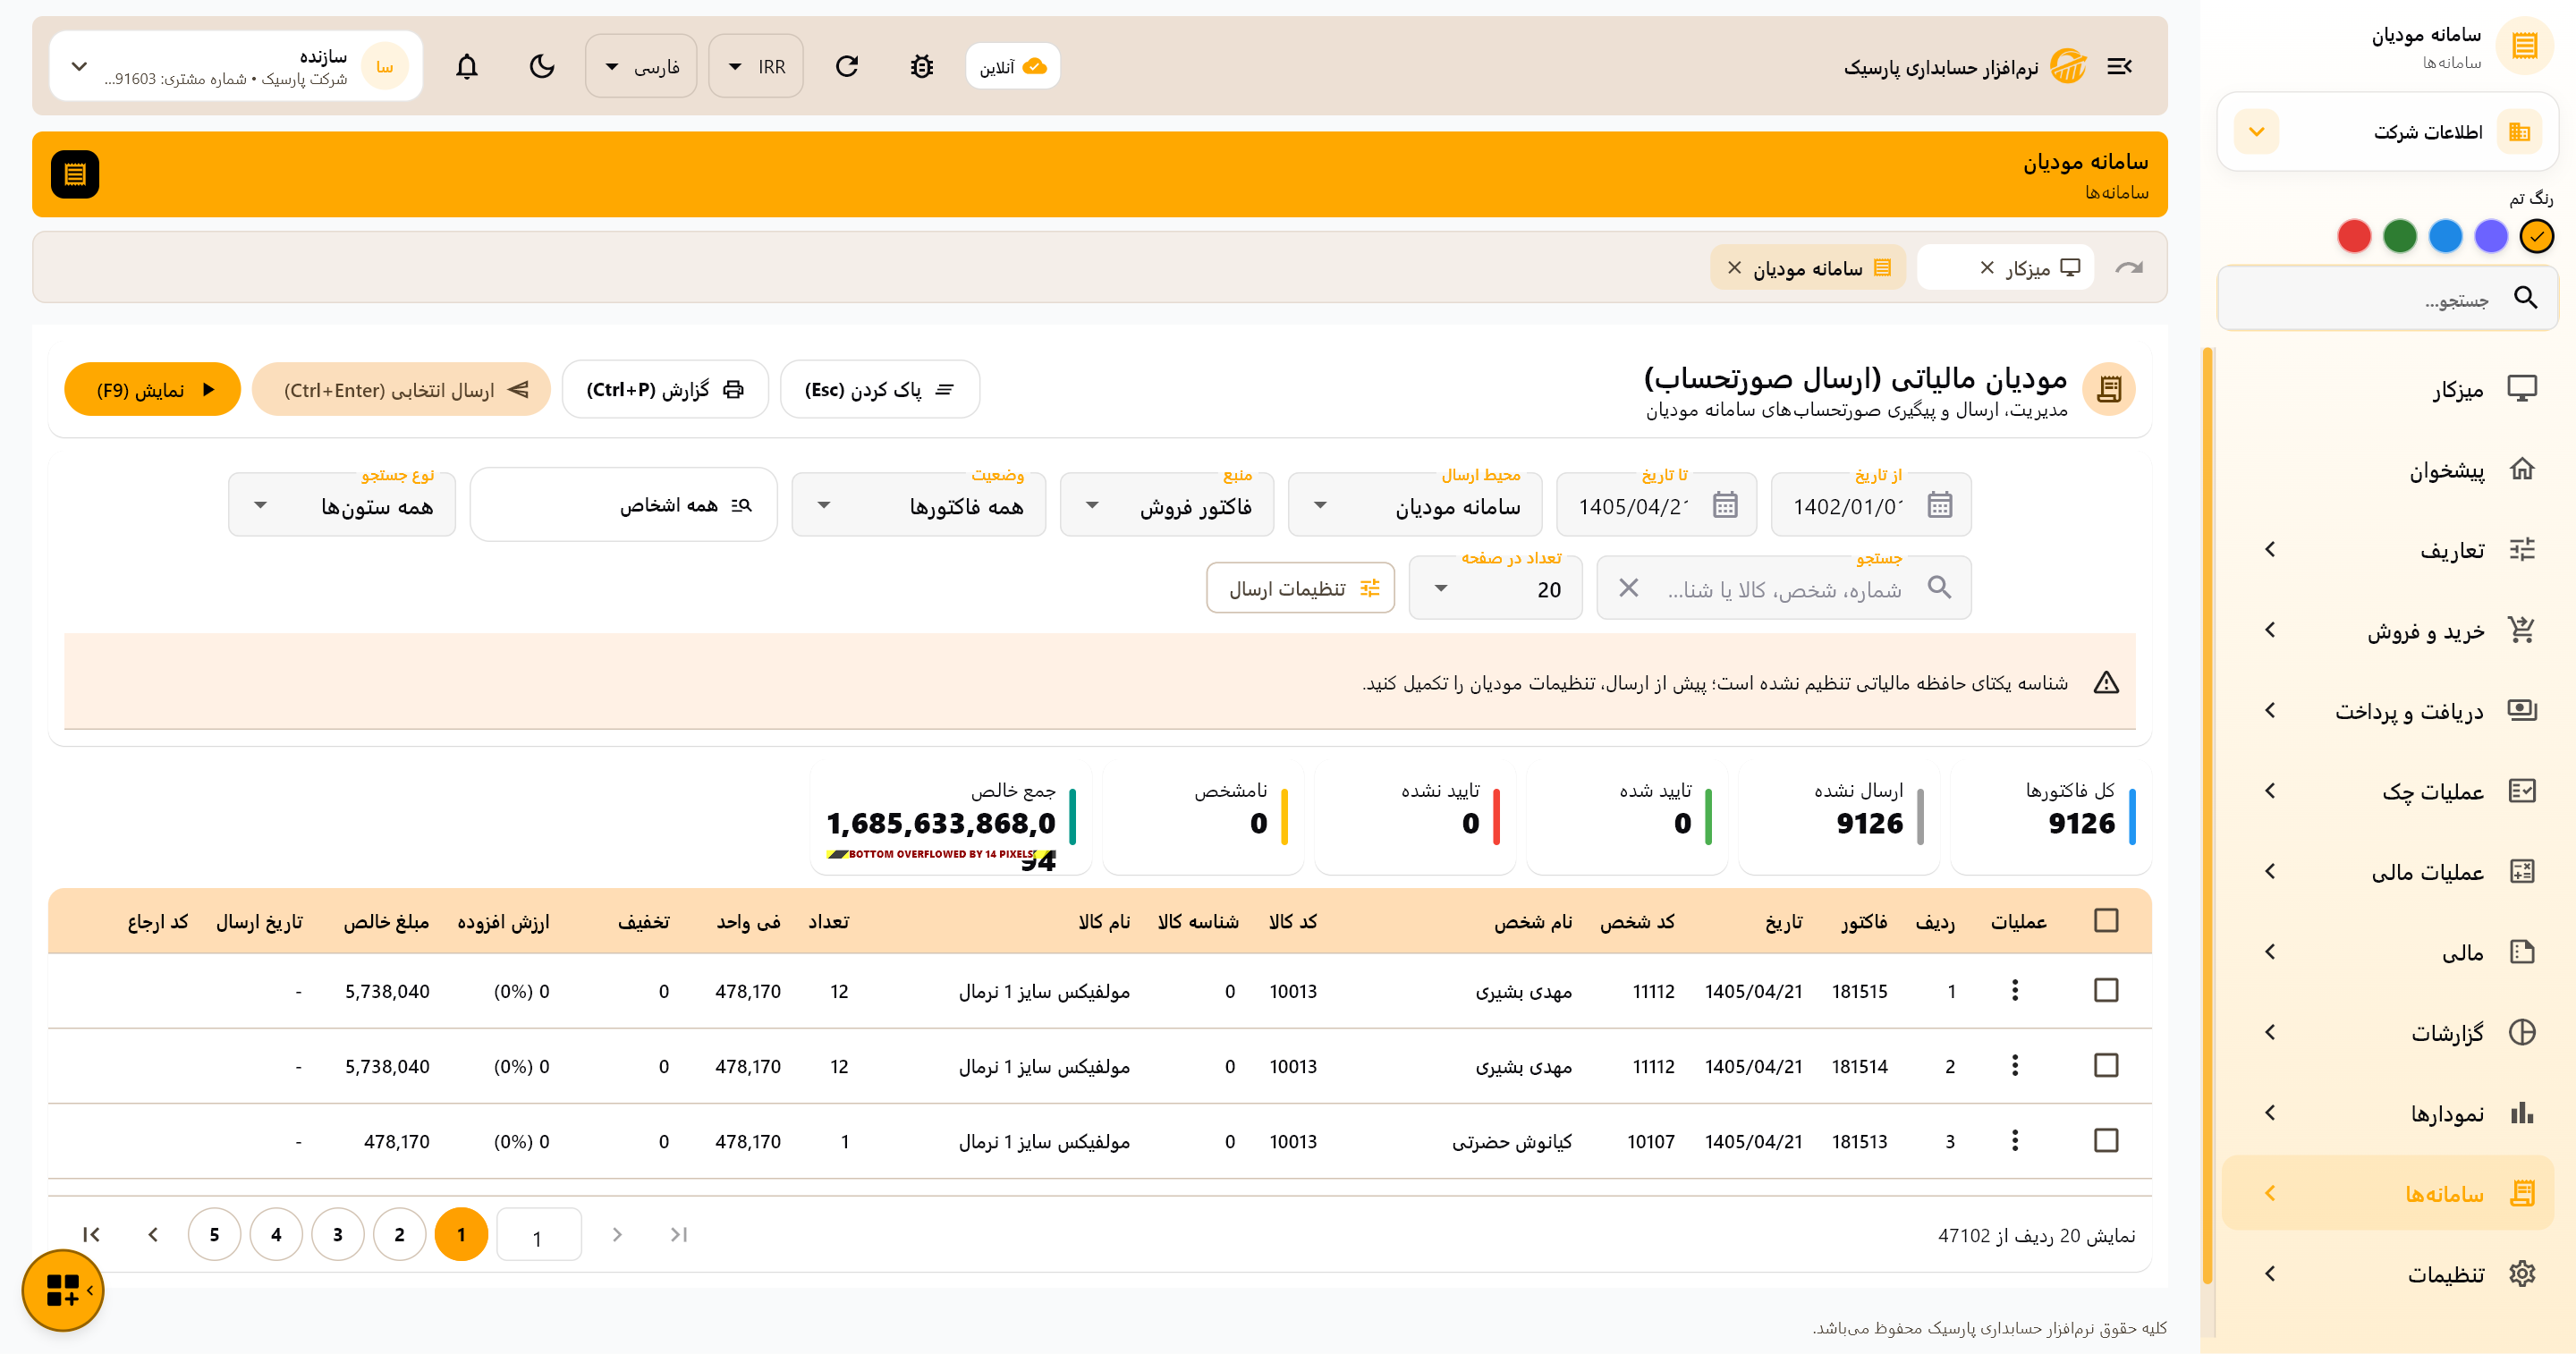The width and height of the screenshot is (2576, 1354).
Task: Click the warning triangle icon in alert
Action: pos(2106,682)
